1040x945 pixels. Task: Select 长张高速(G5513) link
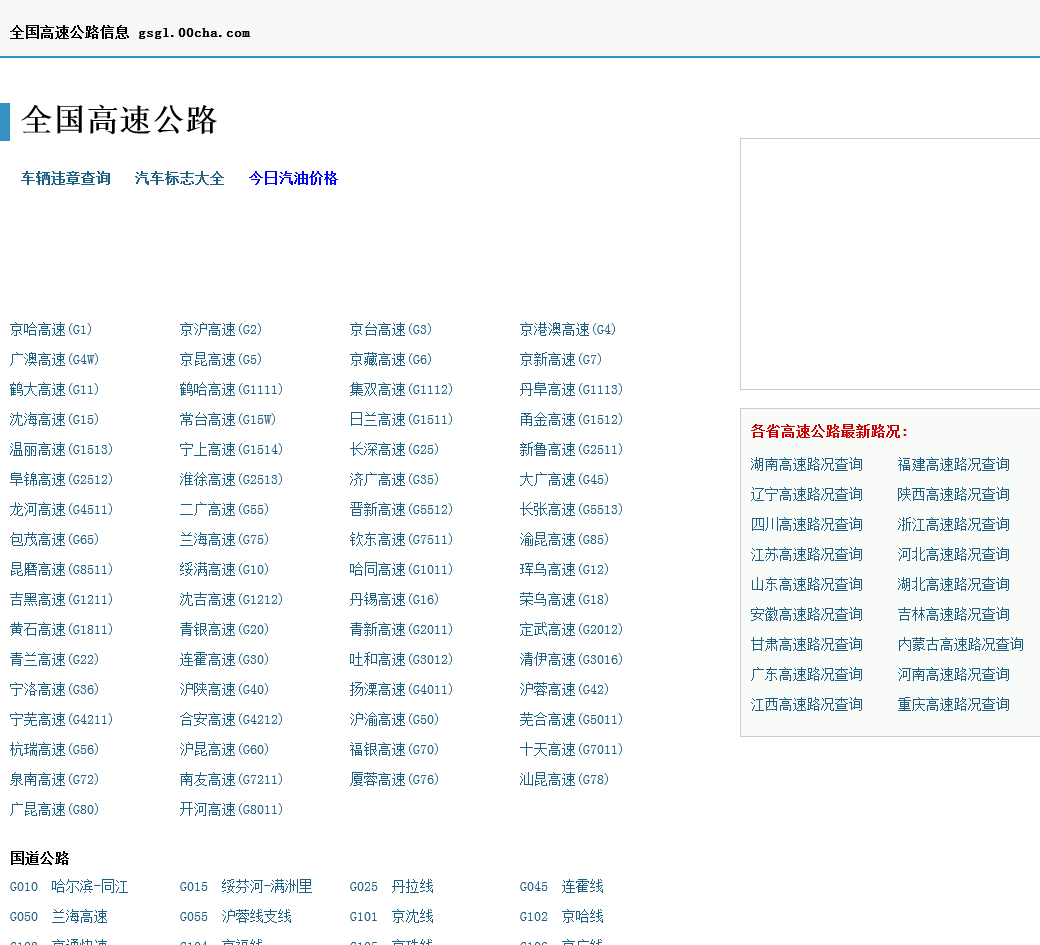[570, 509]
